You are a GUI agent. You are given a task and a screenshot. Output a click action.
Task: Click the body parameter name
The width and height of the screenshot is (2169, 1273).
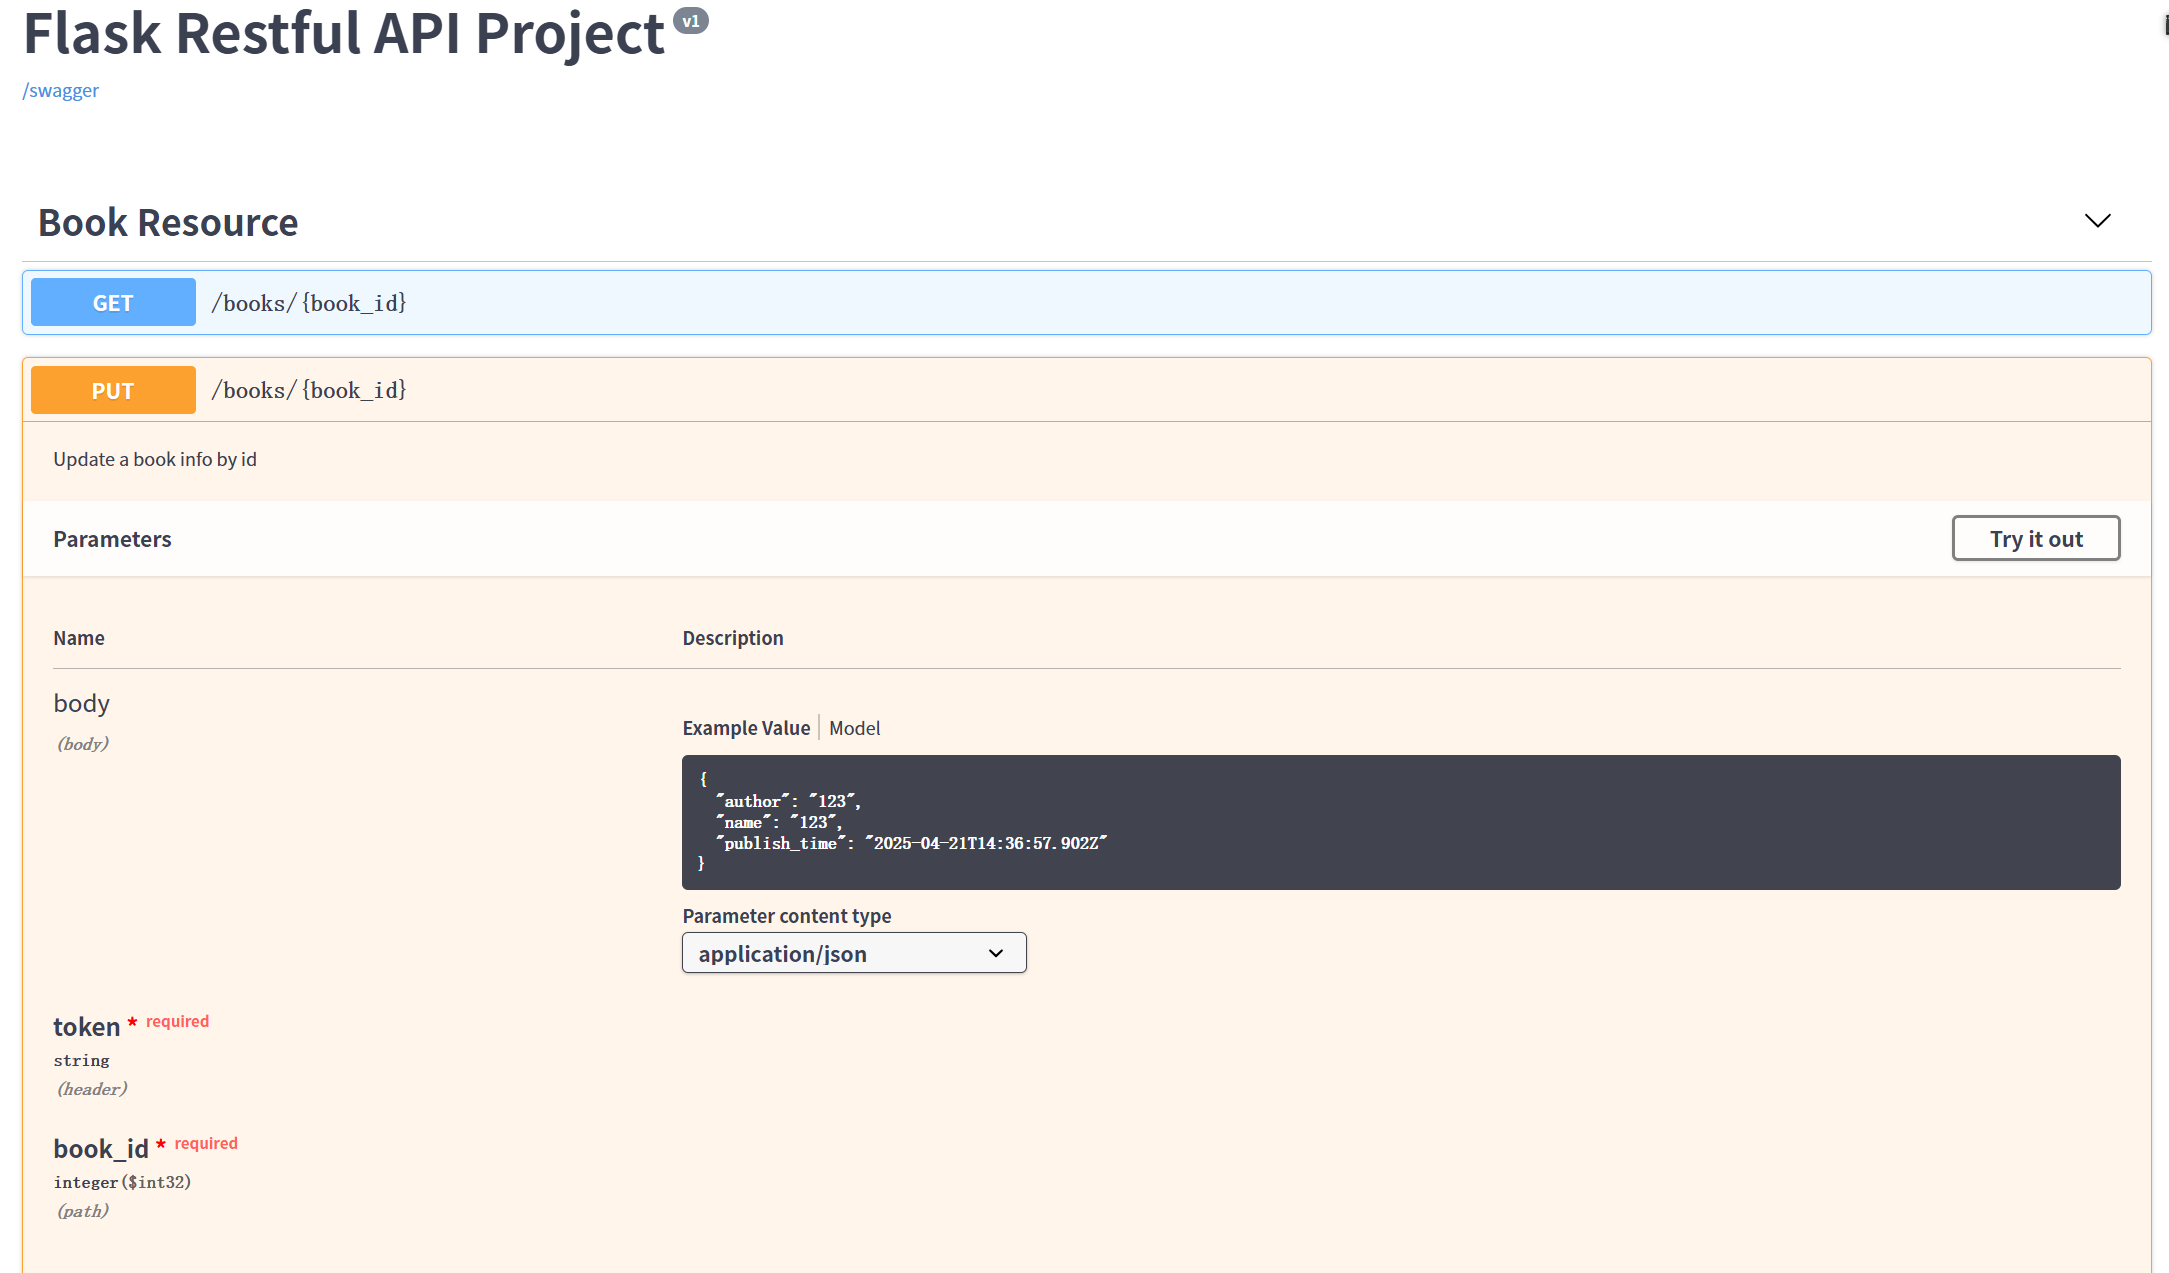(81, 703)
